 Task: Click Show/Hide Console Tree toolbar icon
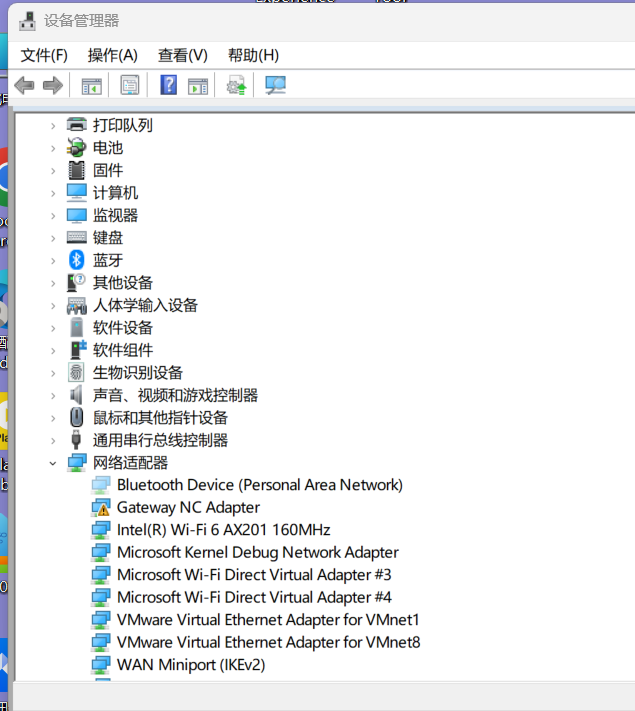pyautogui.click(x=92, y=85)
